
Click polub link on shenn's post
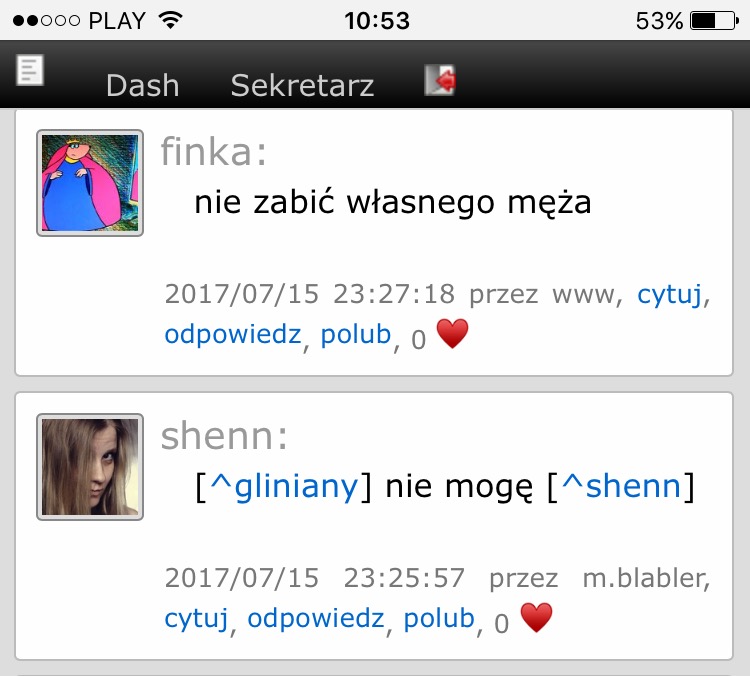click(439, 618)
